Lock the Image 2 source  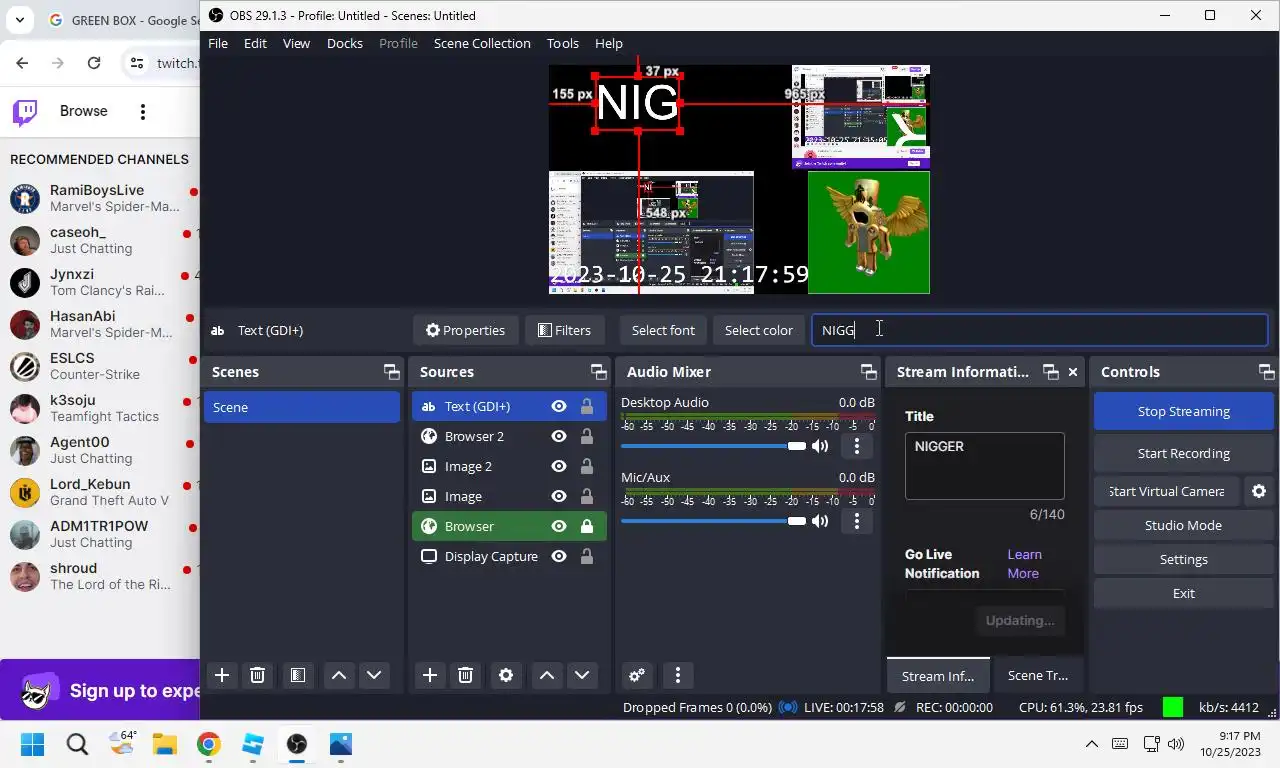pos(587,466)
